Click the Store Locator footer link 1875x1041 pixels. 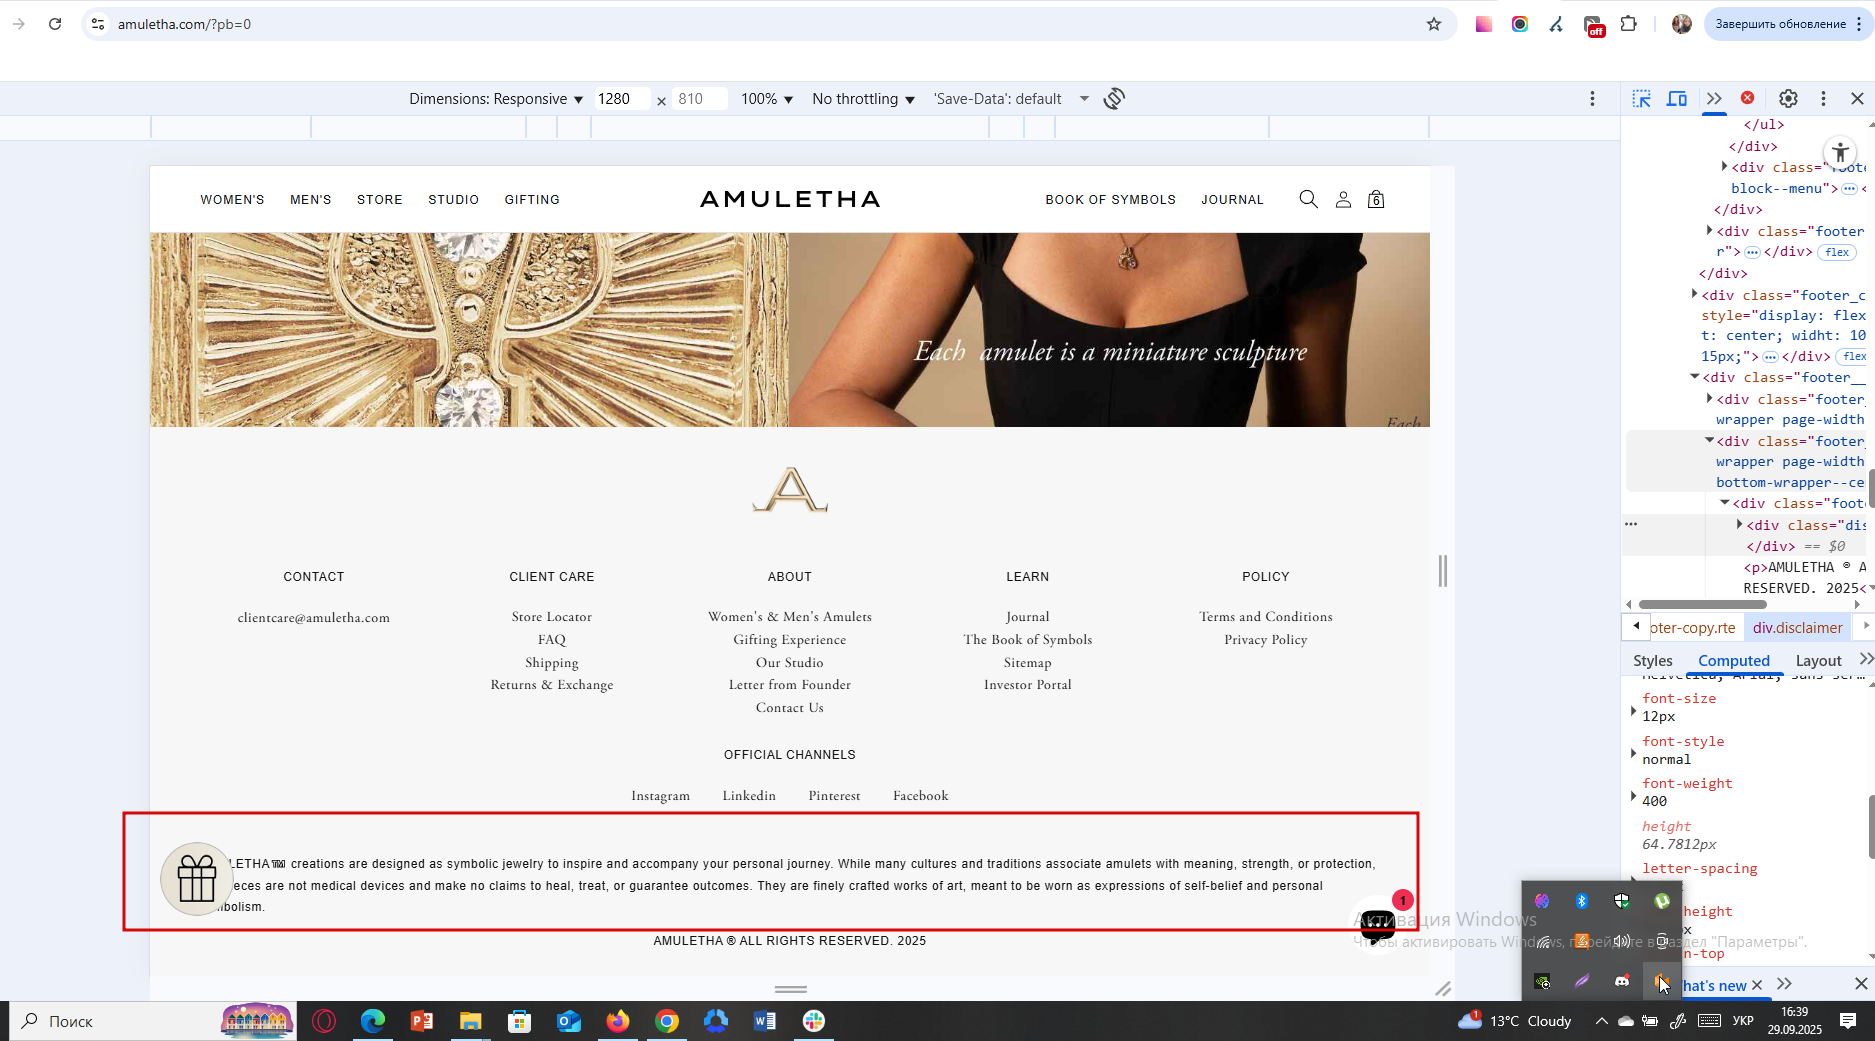tap(552, 617)
